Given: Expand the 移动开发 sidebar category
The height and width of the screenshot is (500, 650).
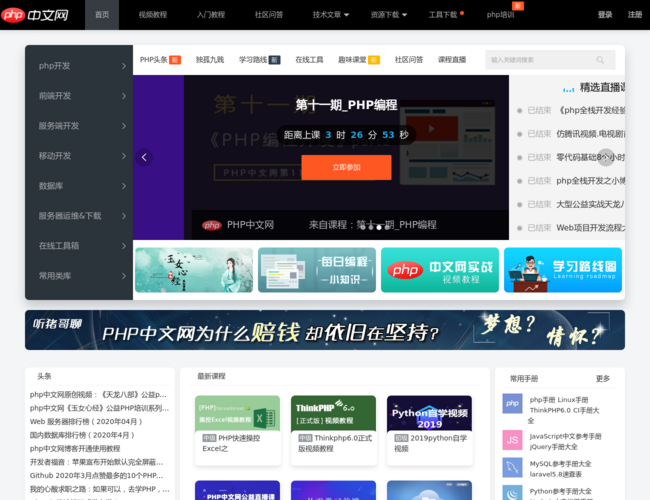Looking at the screenshot, I should 79,156.
